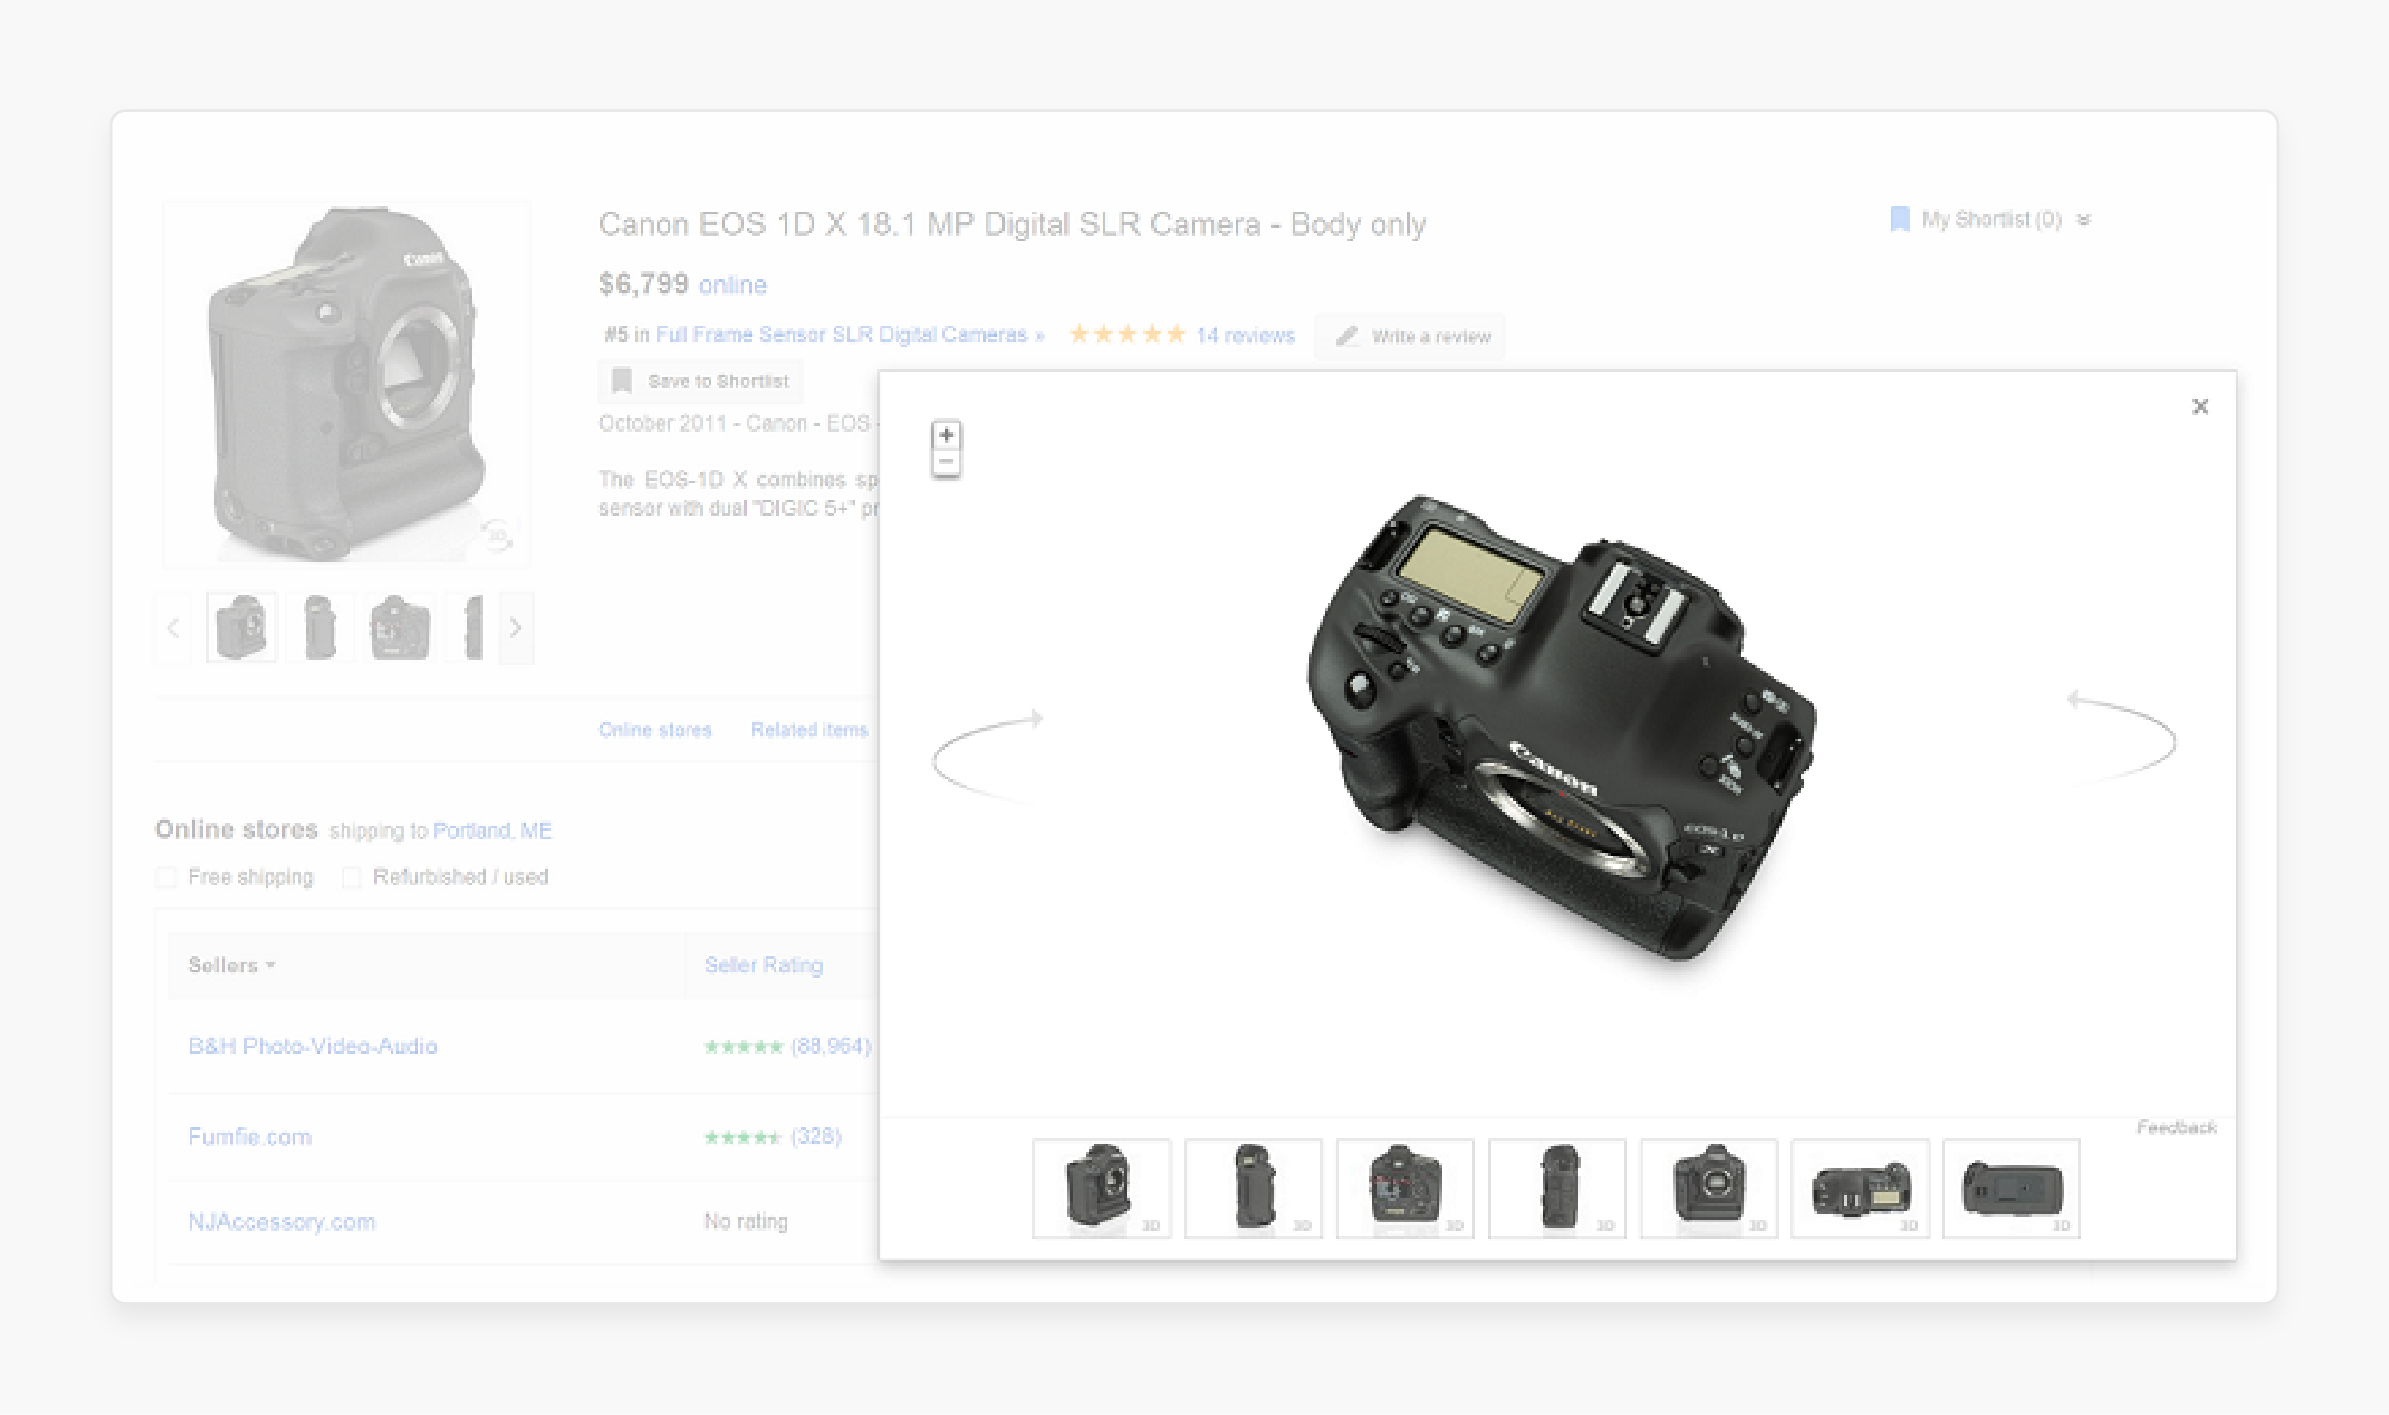This screenshot has width=2389, height=1415.
Task: Click the online price link
Action: pyautogui.click(x=733, y=285)
